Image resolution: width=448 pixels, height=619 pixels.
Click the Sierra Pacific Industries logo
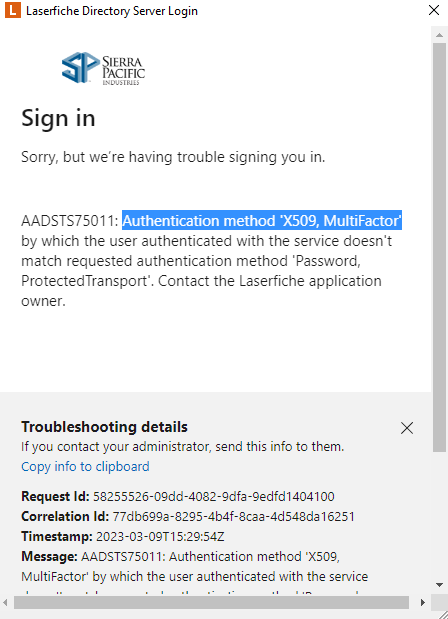(x=103, y=68)
